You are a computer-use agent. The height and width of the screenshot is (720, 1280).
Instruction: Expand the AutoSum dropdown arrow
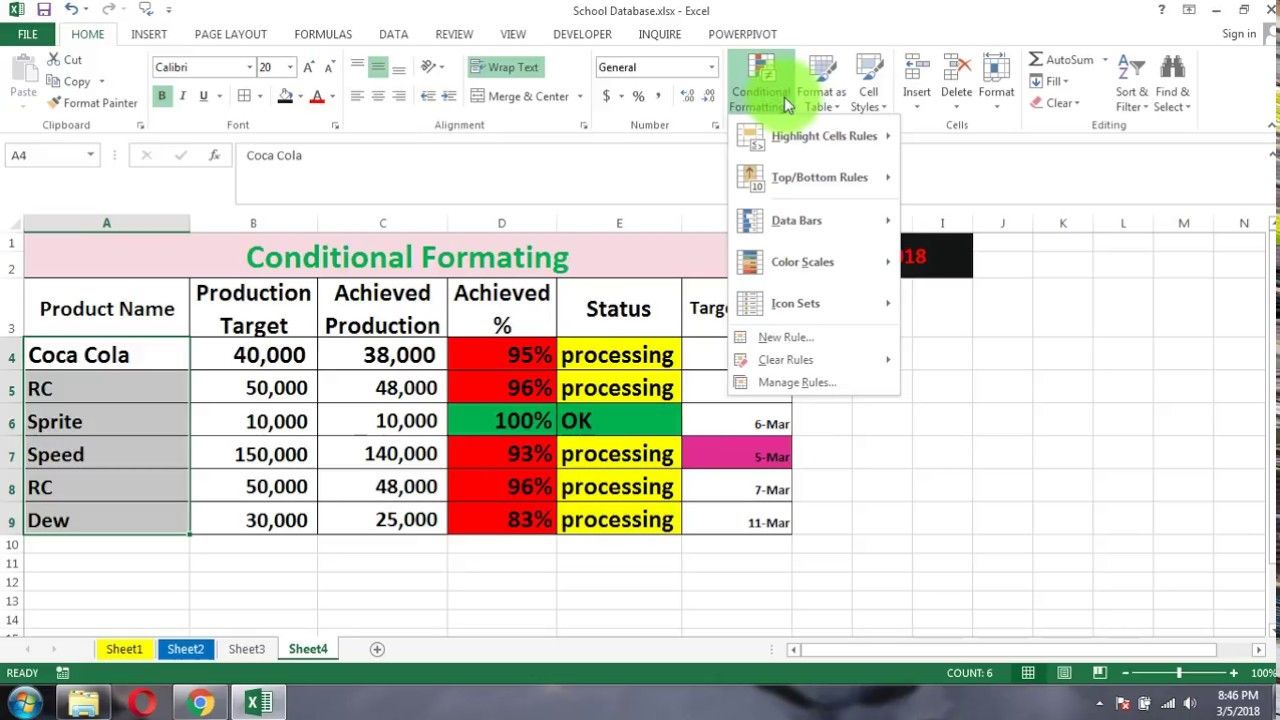[x=1105, y=60]
